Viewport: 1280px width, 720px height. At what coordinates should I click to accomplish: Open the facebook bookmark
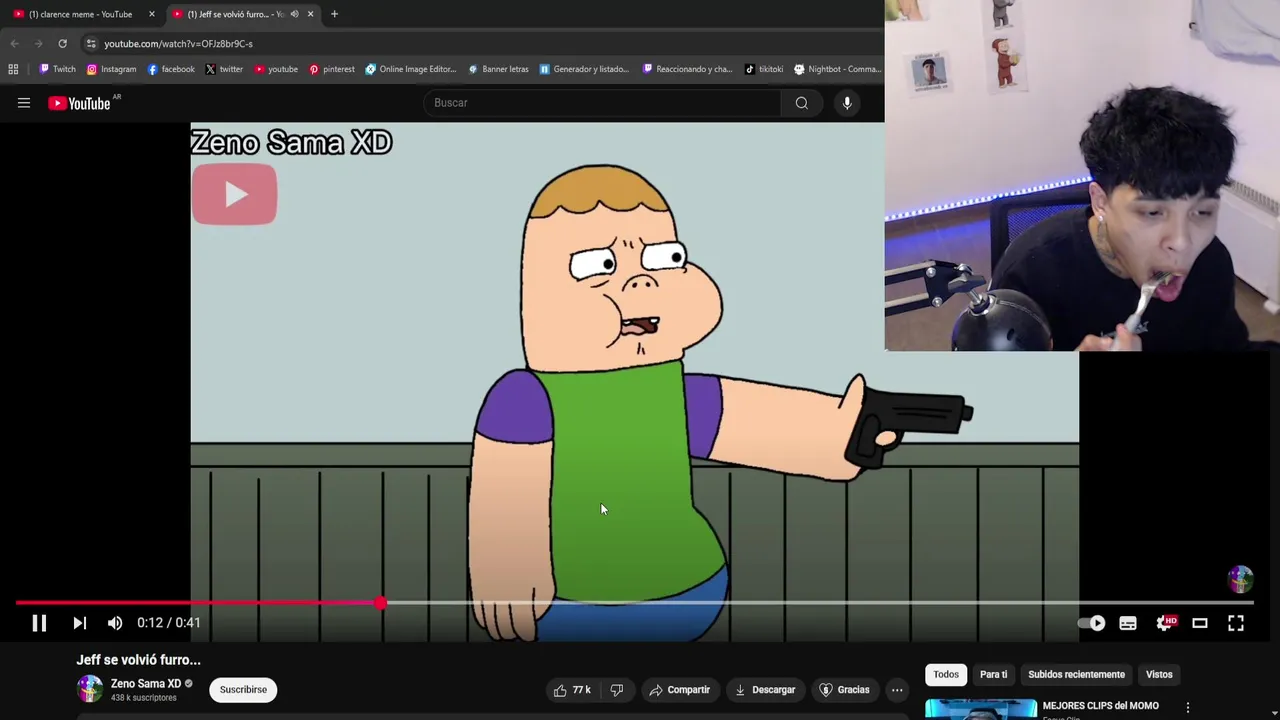(x=171, y=69)
